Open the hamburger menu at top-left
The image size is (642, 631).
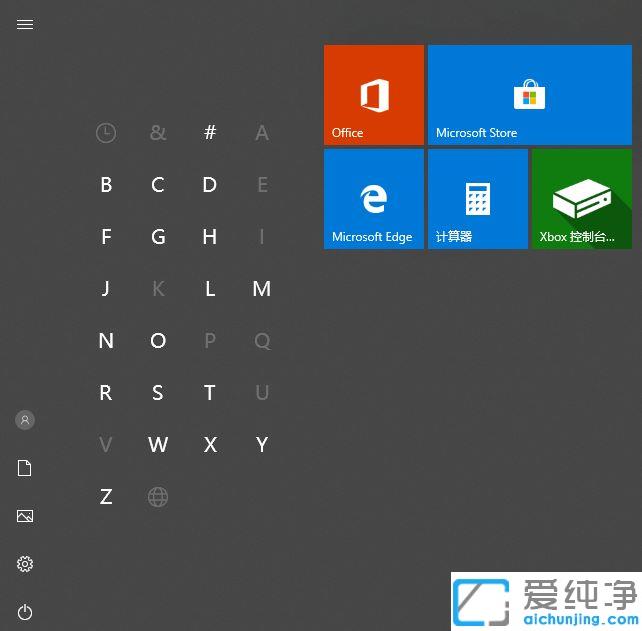[x=25, y=25]
